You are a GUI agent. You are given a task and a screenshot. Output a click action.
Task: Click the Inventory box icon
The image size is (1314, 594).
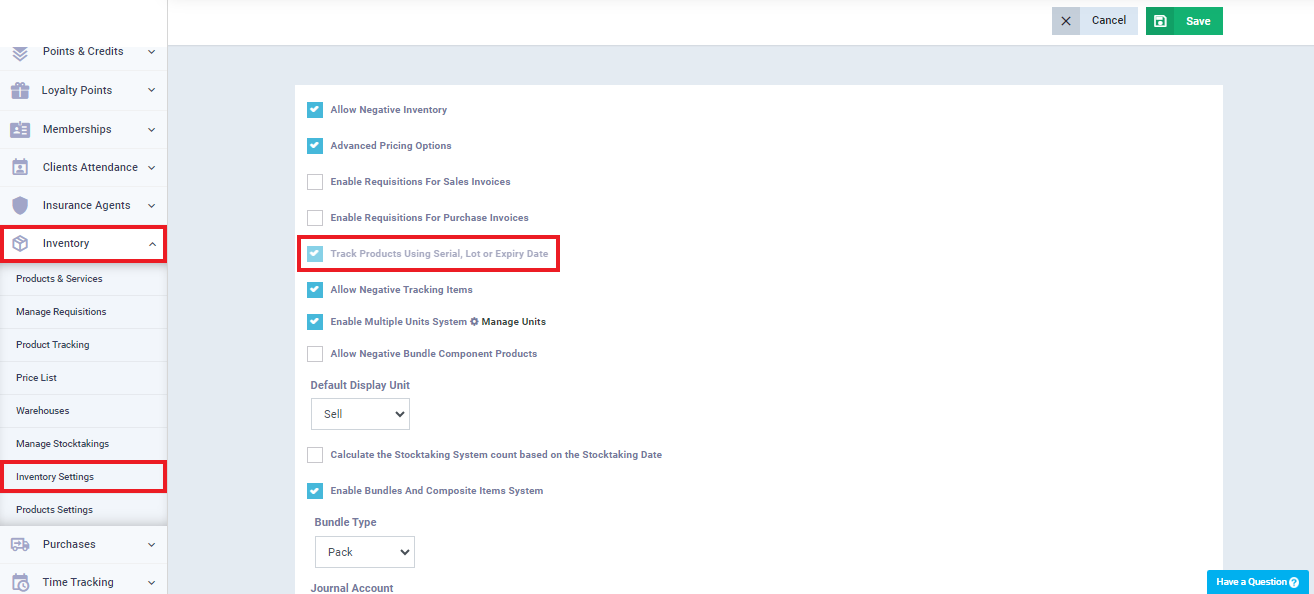[x=20, y=243]
